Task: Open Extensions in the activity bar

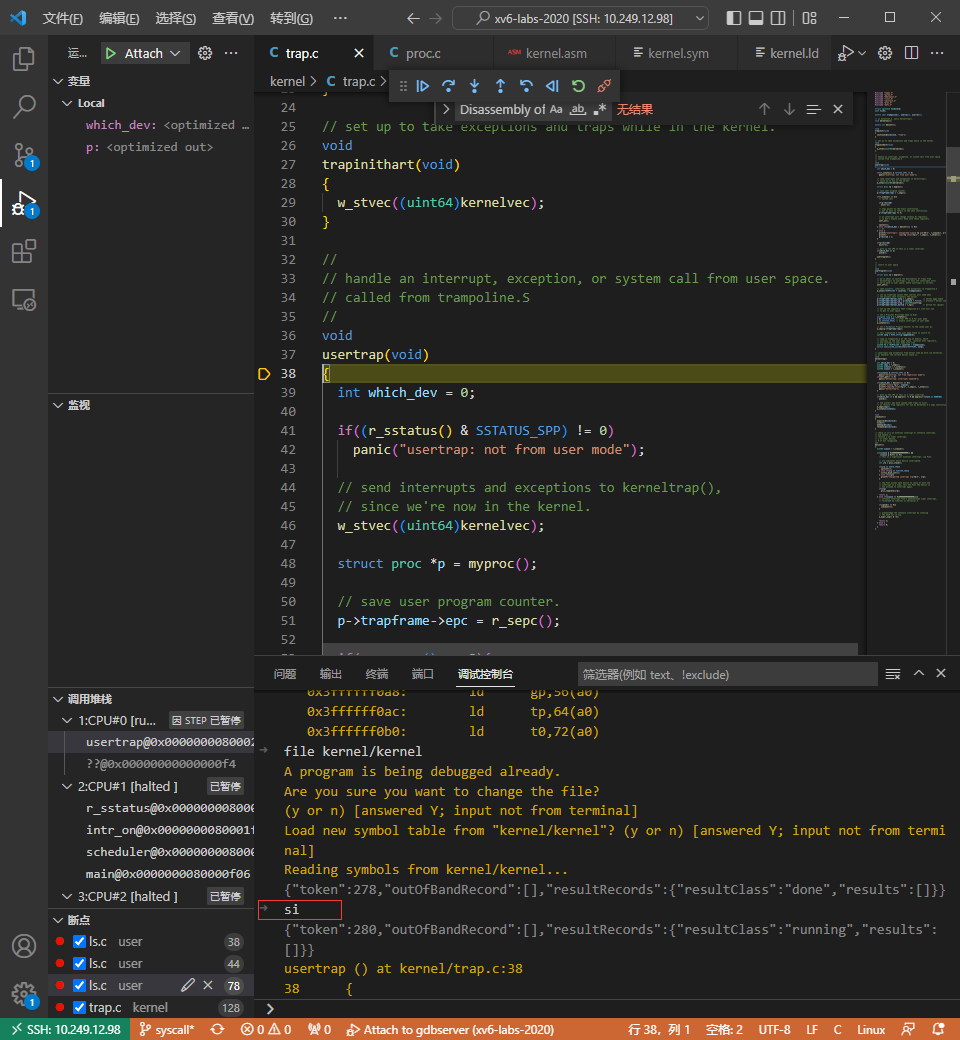Action: tap(24, 252)
